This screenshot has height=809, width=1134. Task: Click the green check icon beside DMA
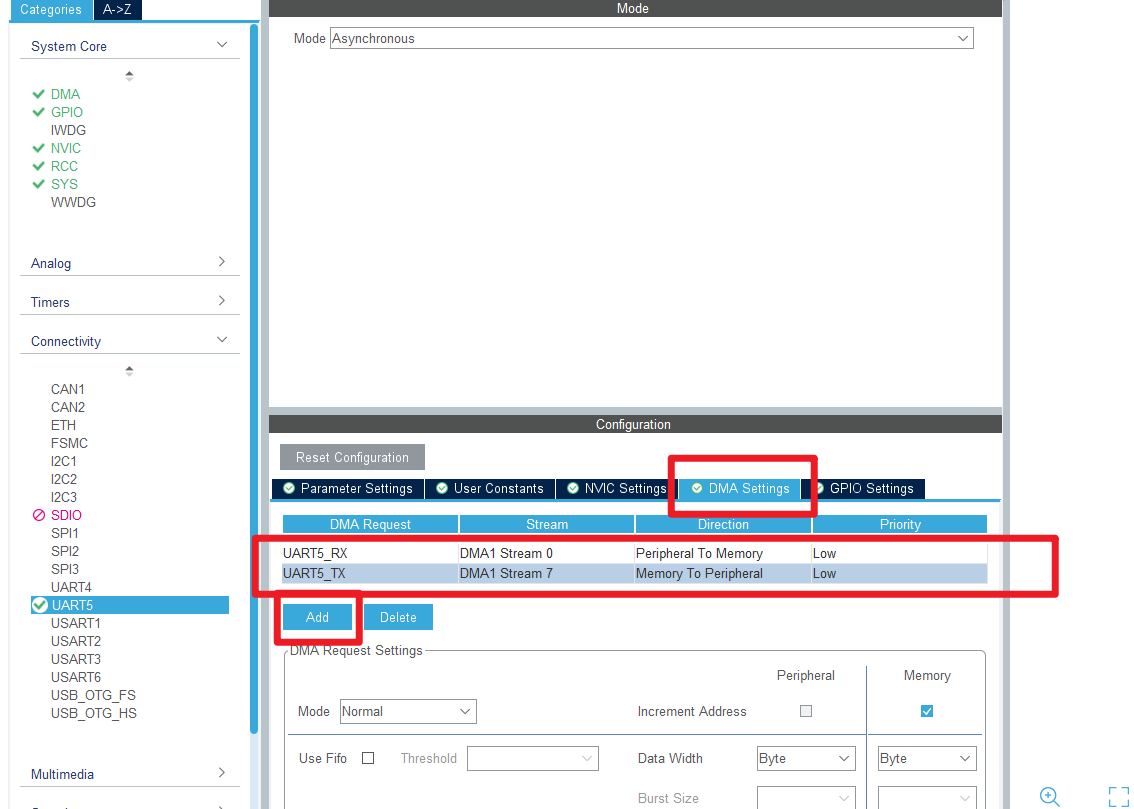[39, 94]
